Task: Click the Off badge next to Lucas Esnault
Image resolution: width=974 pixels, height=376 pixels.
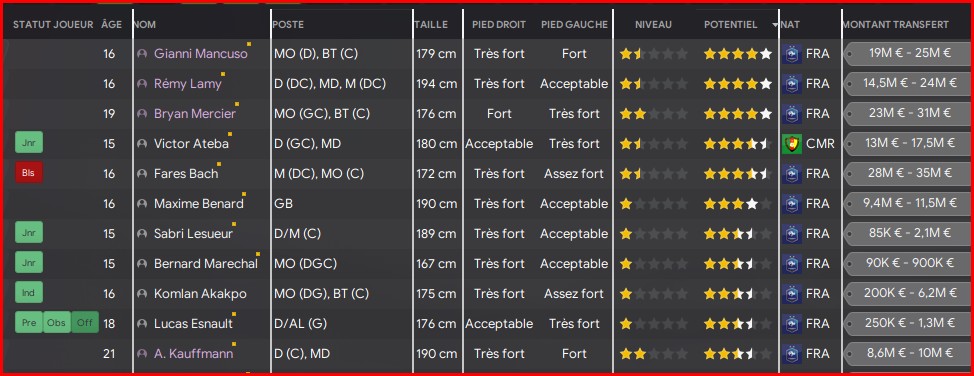Action: pyautogui.click(x=84, y=323)
